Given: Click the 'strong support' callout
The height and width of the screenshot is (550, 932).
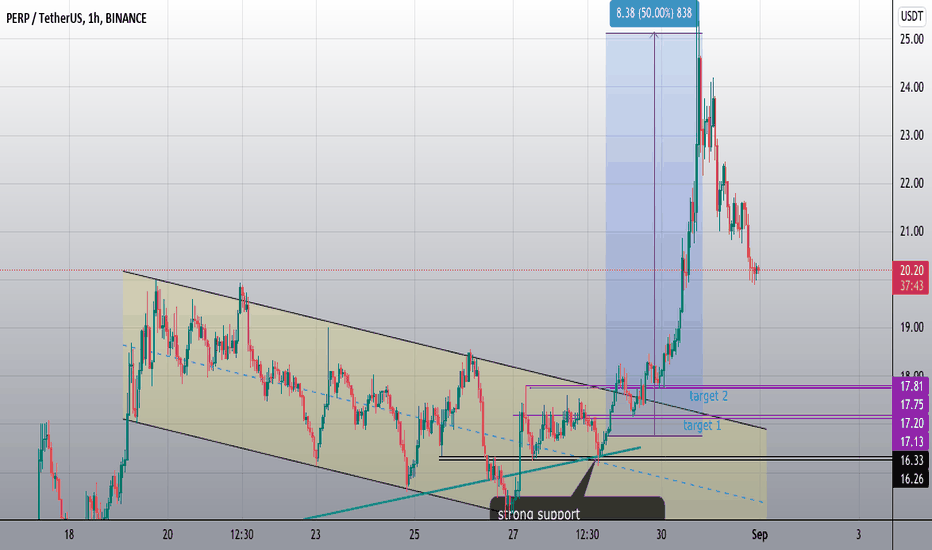Looking at the screenshot, I should click(577, 508).
